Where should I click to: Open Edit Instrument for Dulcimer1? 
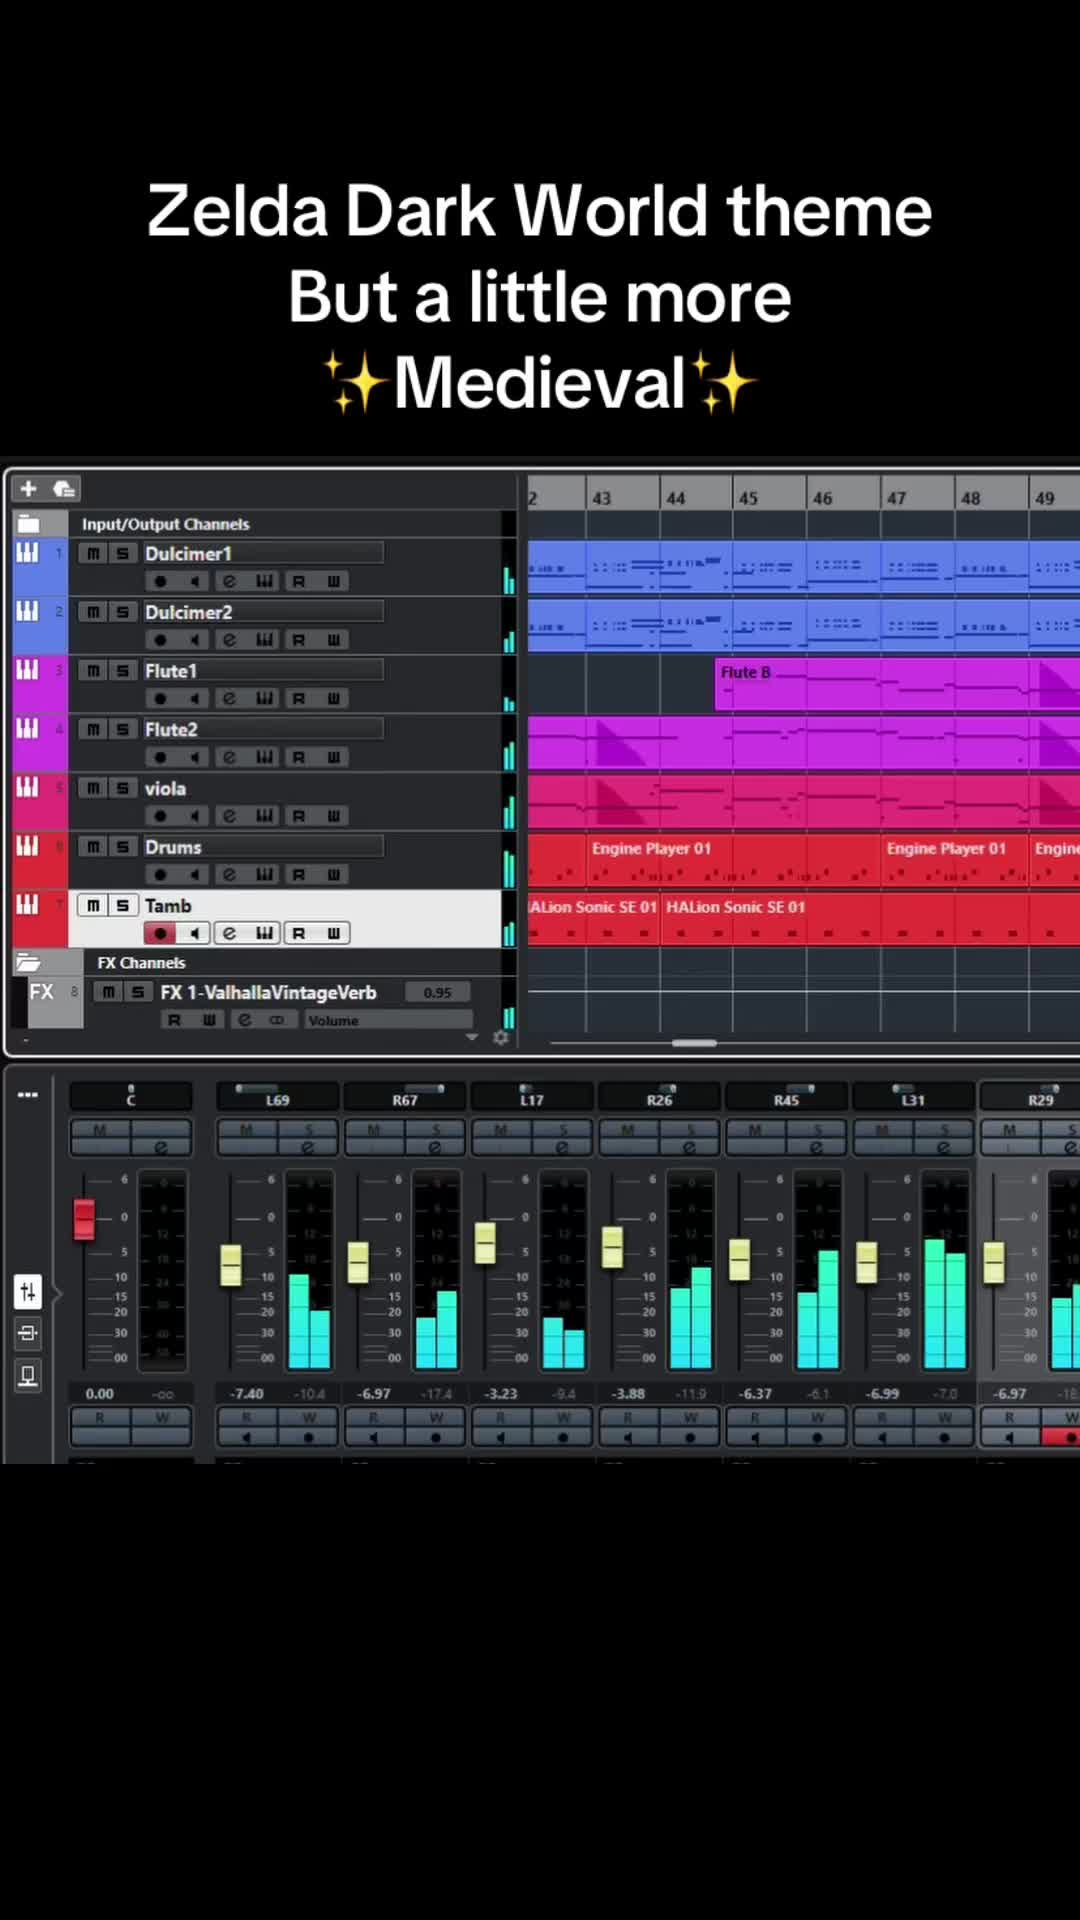(x=264, y=581)
